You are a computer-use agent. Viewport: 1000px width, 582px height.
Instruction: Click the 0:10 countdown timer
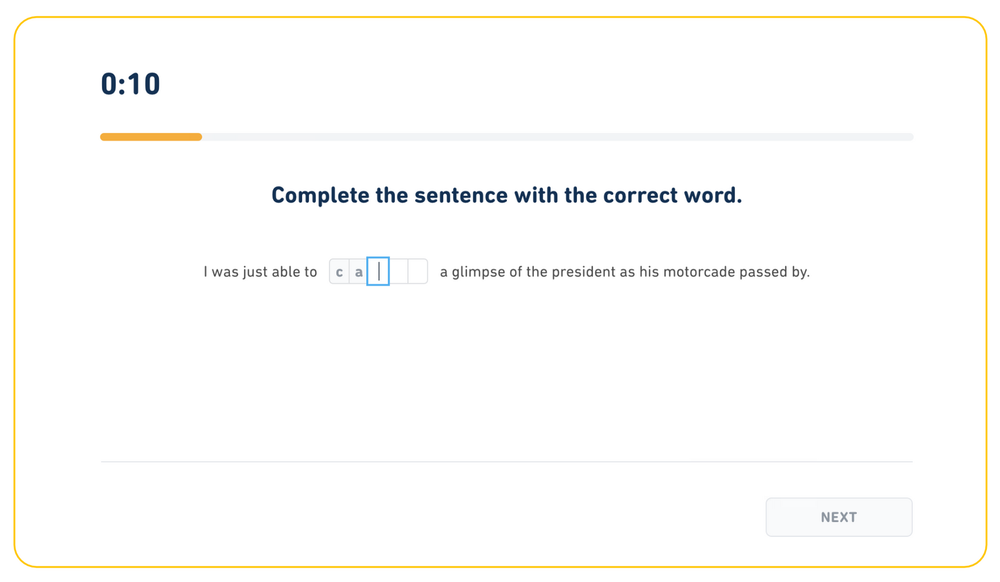[x=128, y=84]
